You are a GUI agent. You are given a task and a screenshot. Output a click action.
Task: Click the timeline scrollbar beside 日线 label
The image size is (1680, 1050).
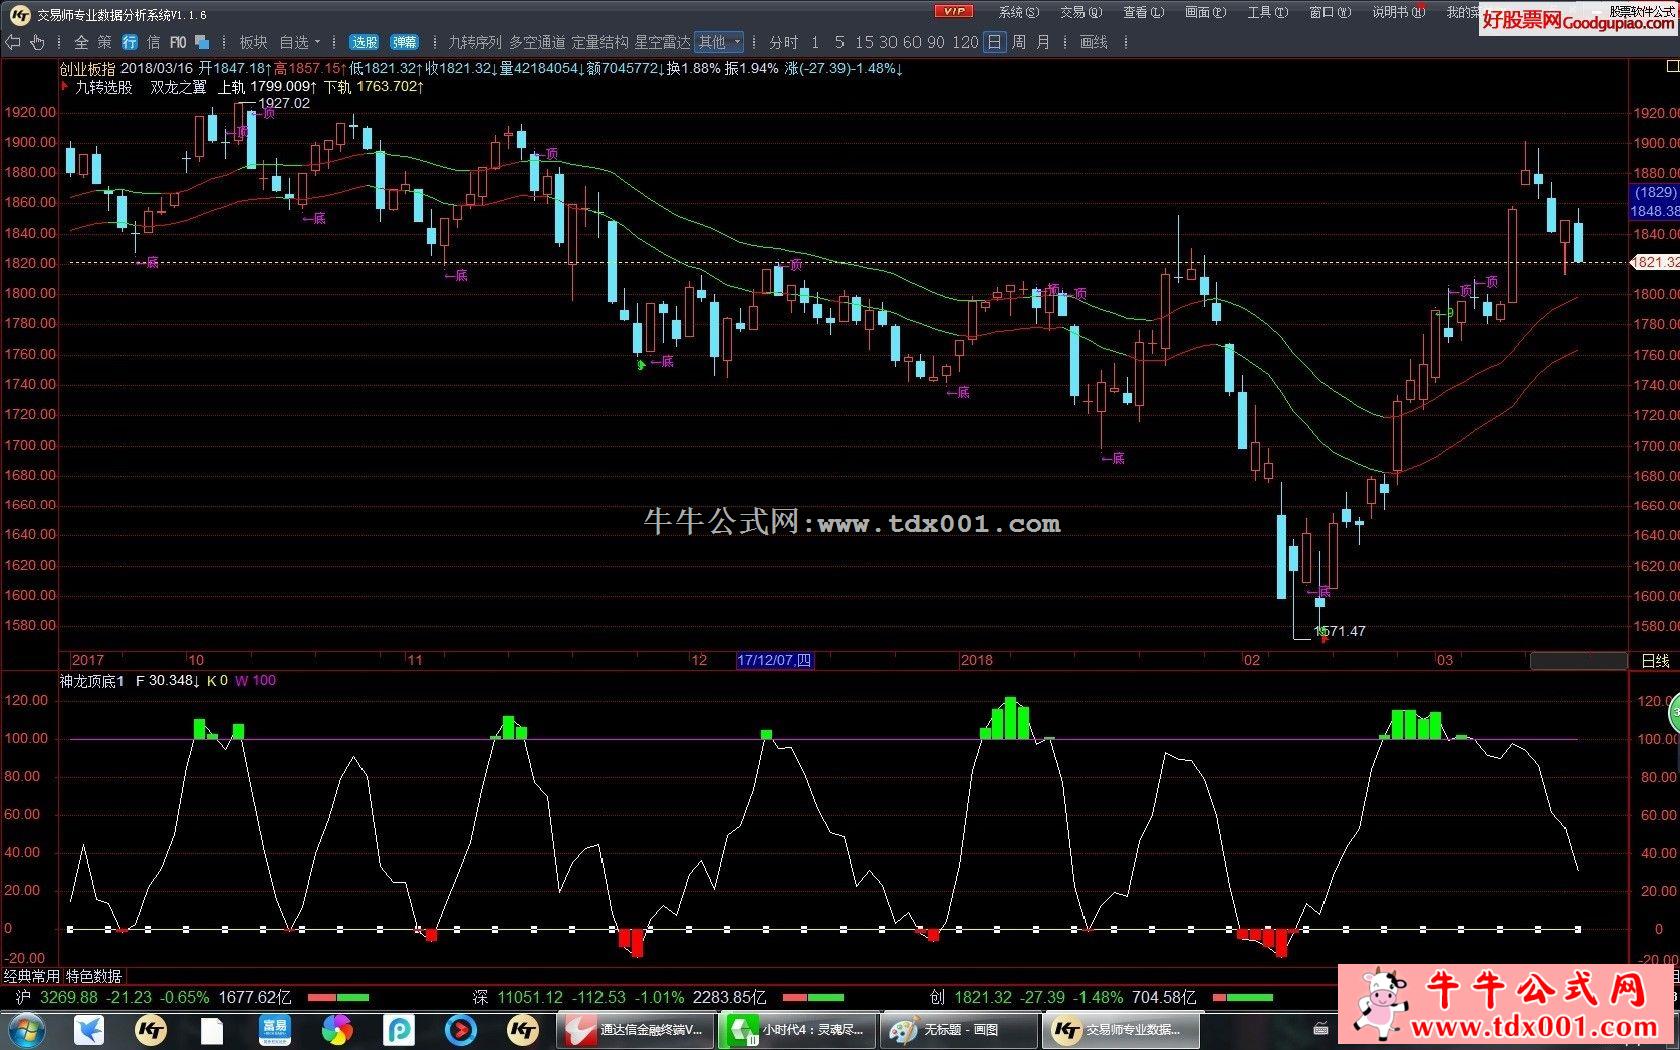click(1578, 661)
